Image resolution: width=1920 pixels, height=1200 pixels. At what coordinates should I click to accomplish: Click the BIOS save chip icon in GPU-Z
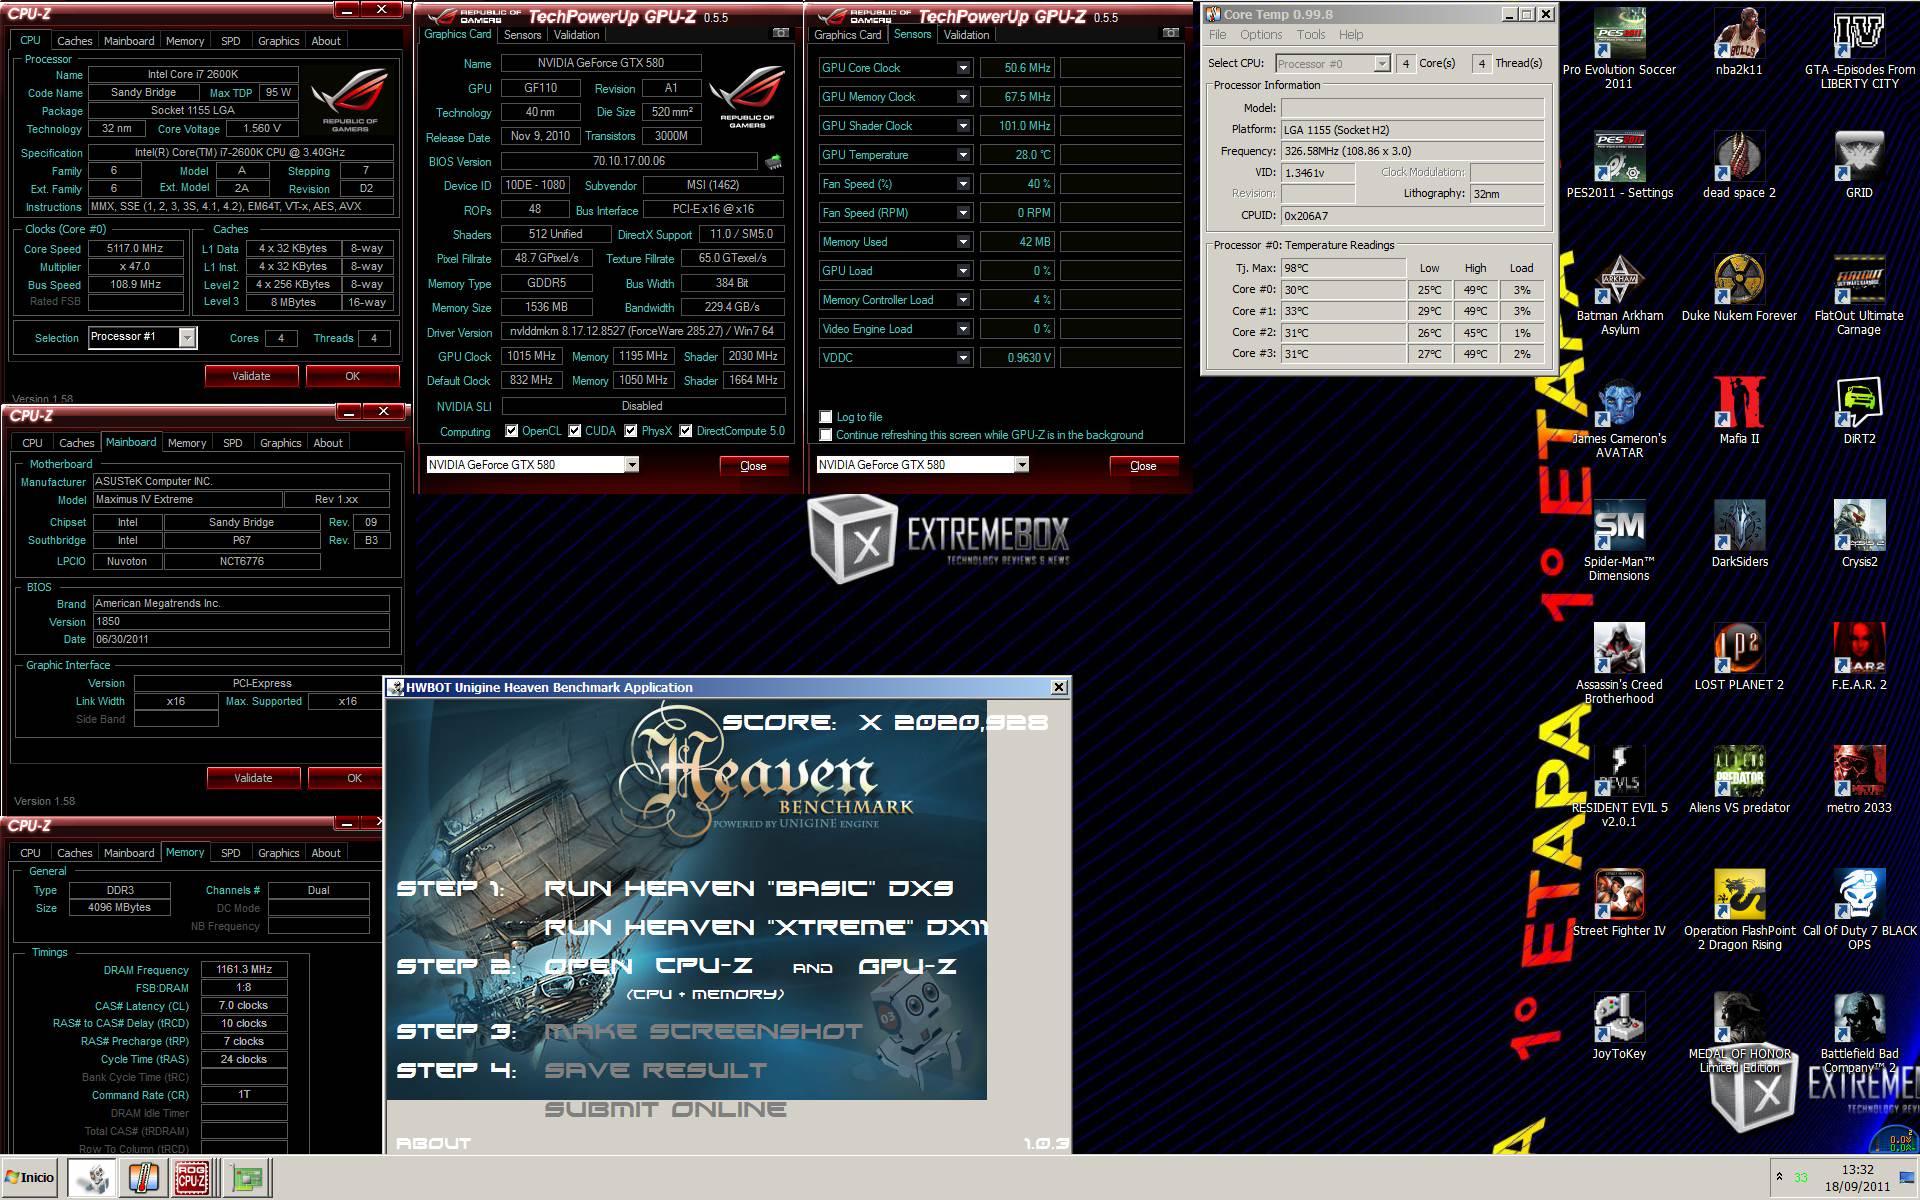point(773,161)
